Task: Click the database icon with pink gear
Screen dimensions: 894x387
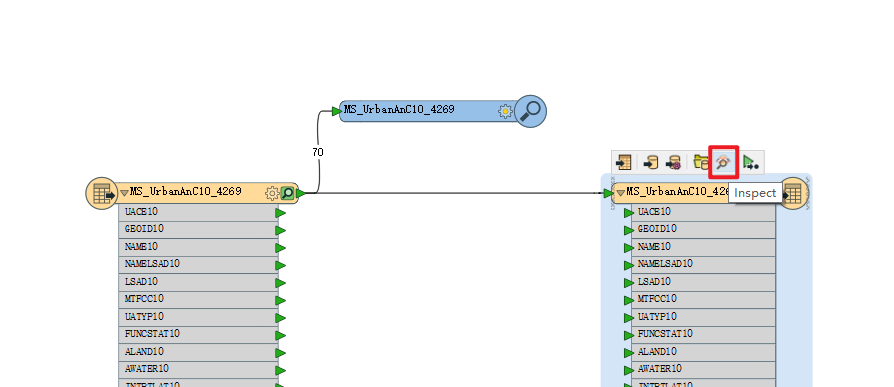Action: tap(673, 162)
